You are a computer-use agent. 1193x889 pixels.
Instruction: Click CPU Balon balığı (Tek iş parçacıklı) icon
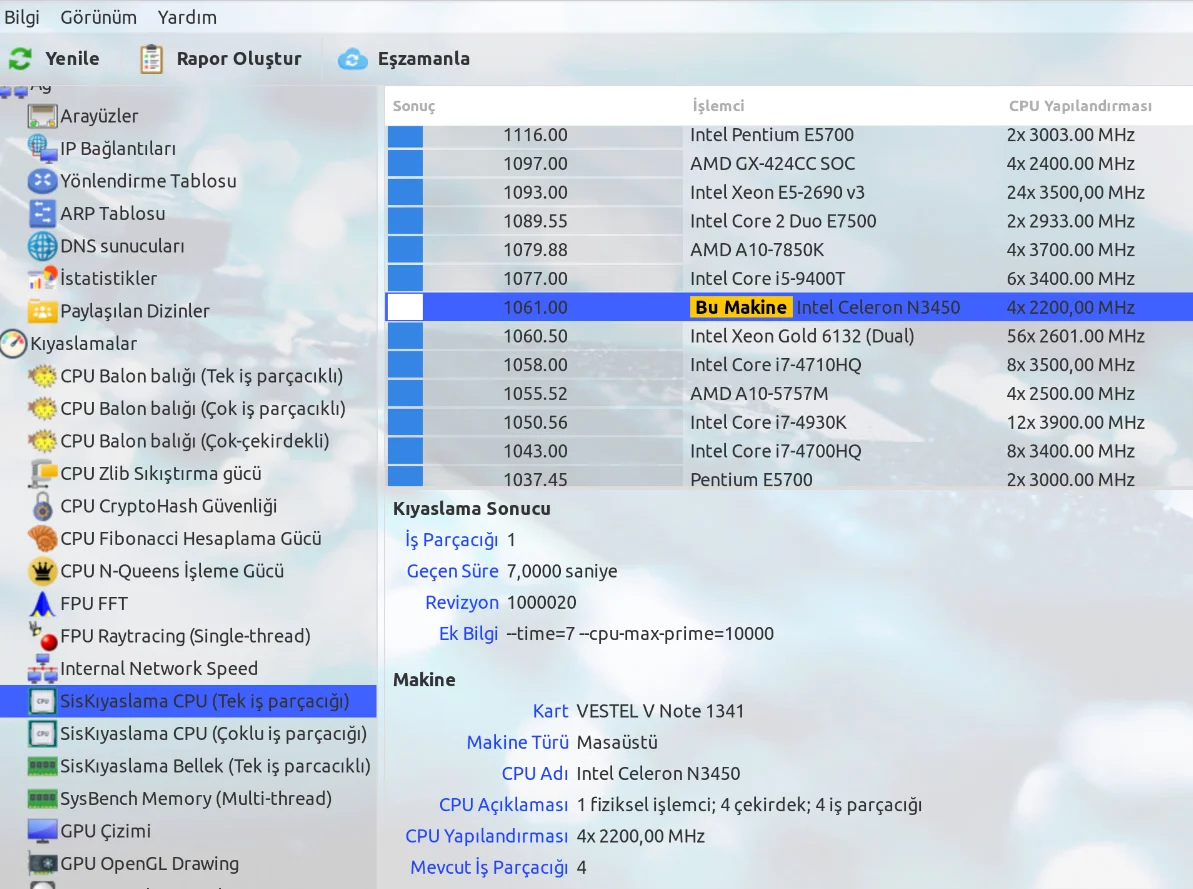(43, 376)
